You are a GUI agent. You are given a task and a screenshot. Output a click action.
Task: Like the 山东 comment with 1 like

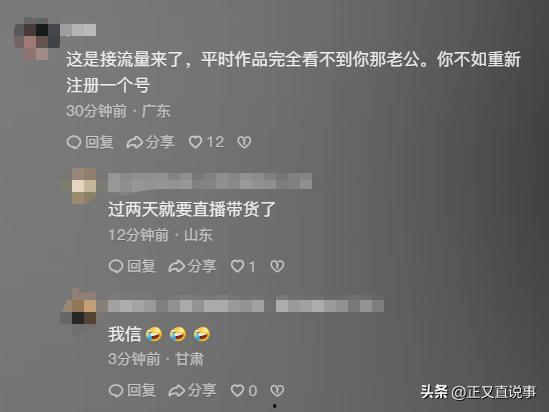243,266
